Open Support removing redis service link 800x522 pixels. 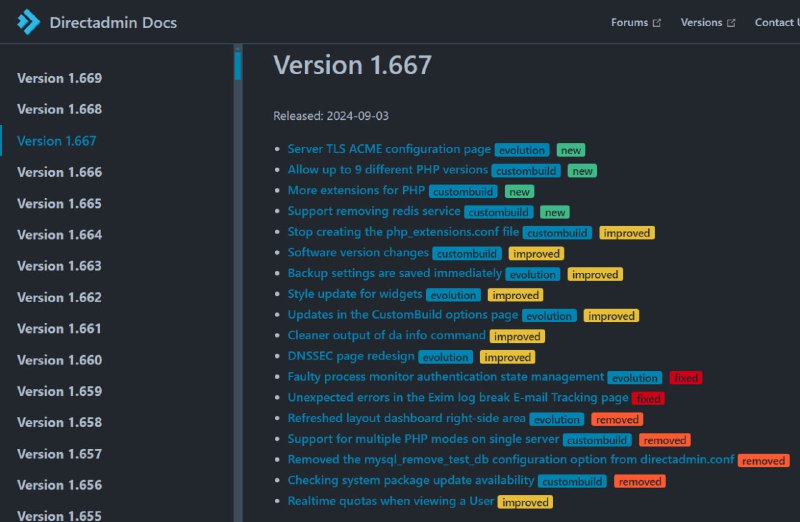(x=374, y=211)
